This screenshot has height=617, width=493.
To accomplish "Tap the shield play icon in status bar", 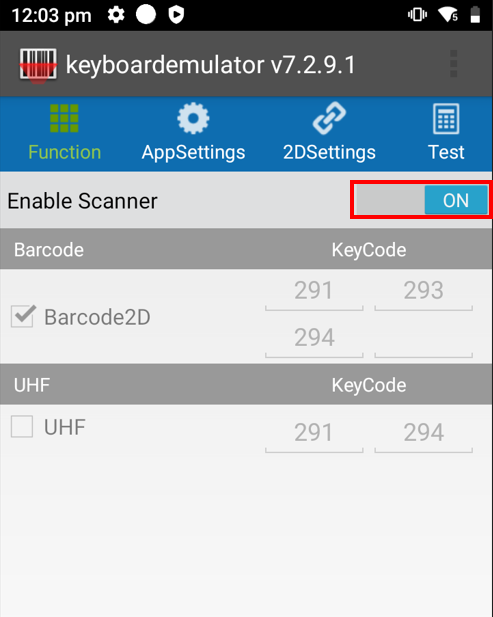I will pos(176,15).
